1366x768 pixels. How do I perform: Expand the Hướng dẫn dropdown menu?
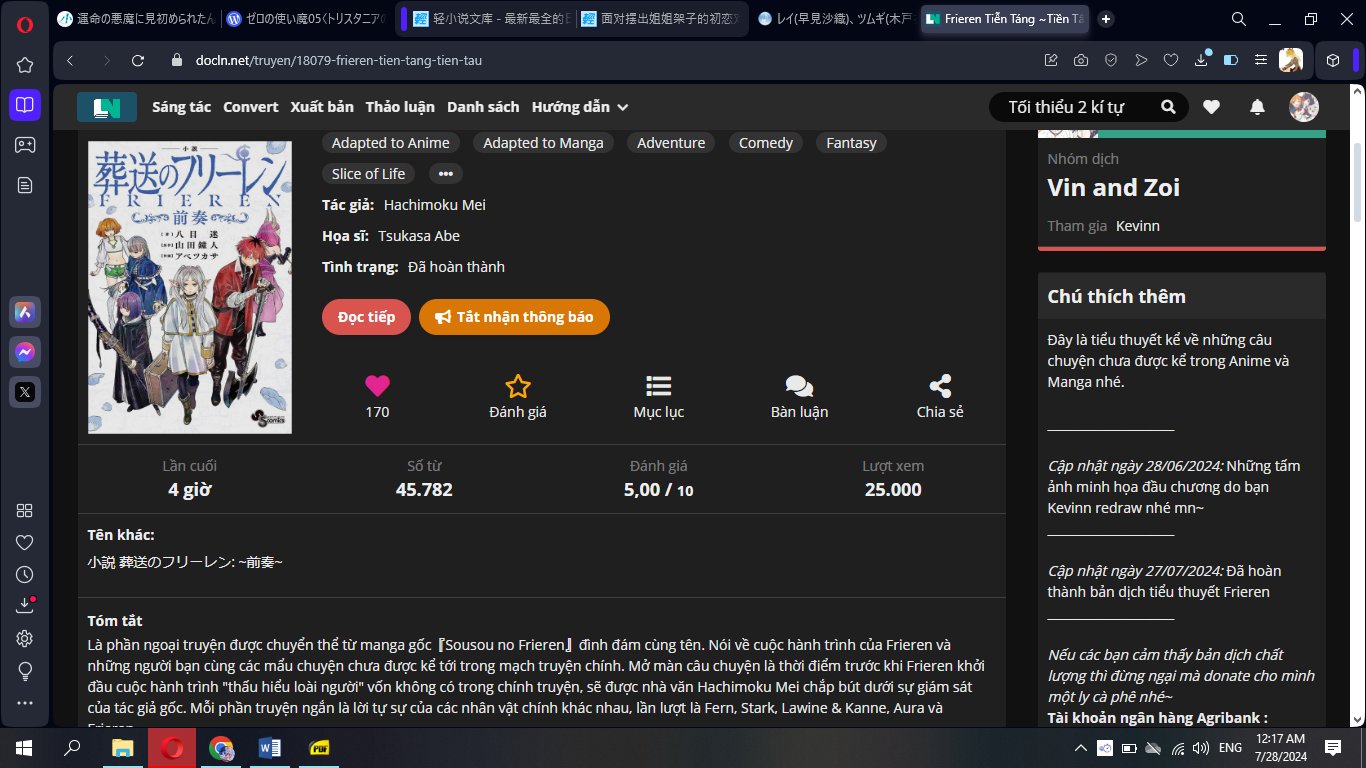(x=580, y=107)
